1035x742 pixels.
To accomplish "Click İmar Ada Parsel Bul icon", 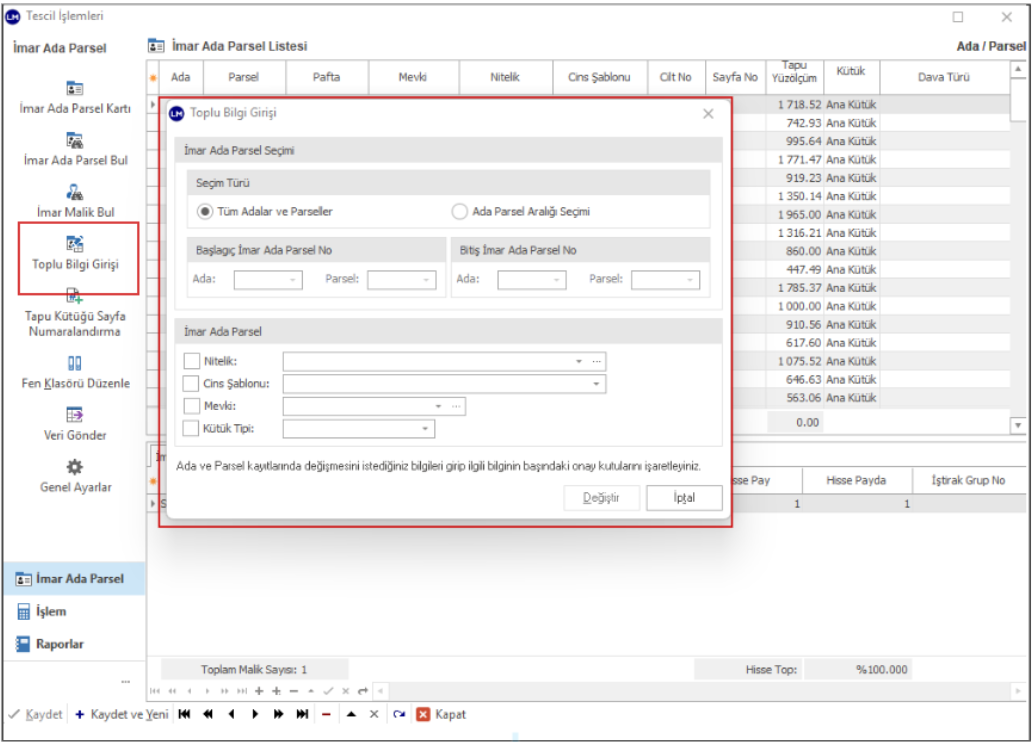I will (x=74, y=140).
